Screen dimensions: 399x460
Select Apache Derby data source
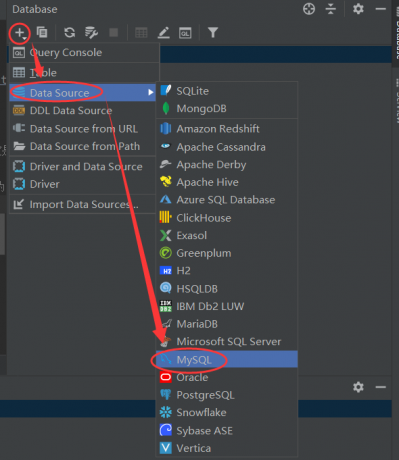click(227, 165)
